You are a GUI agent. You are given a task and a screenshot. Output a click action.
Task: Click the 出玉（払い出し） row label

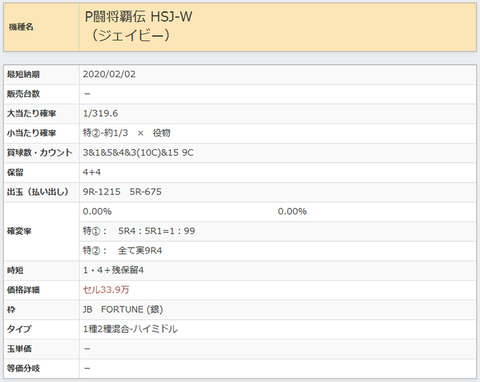38,192
